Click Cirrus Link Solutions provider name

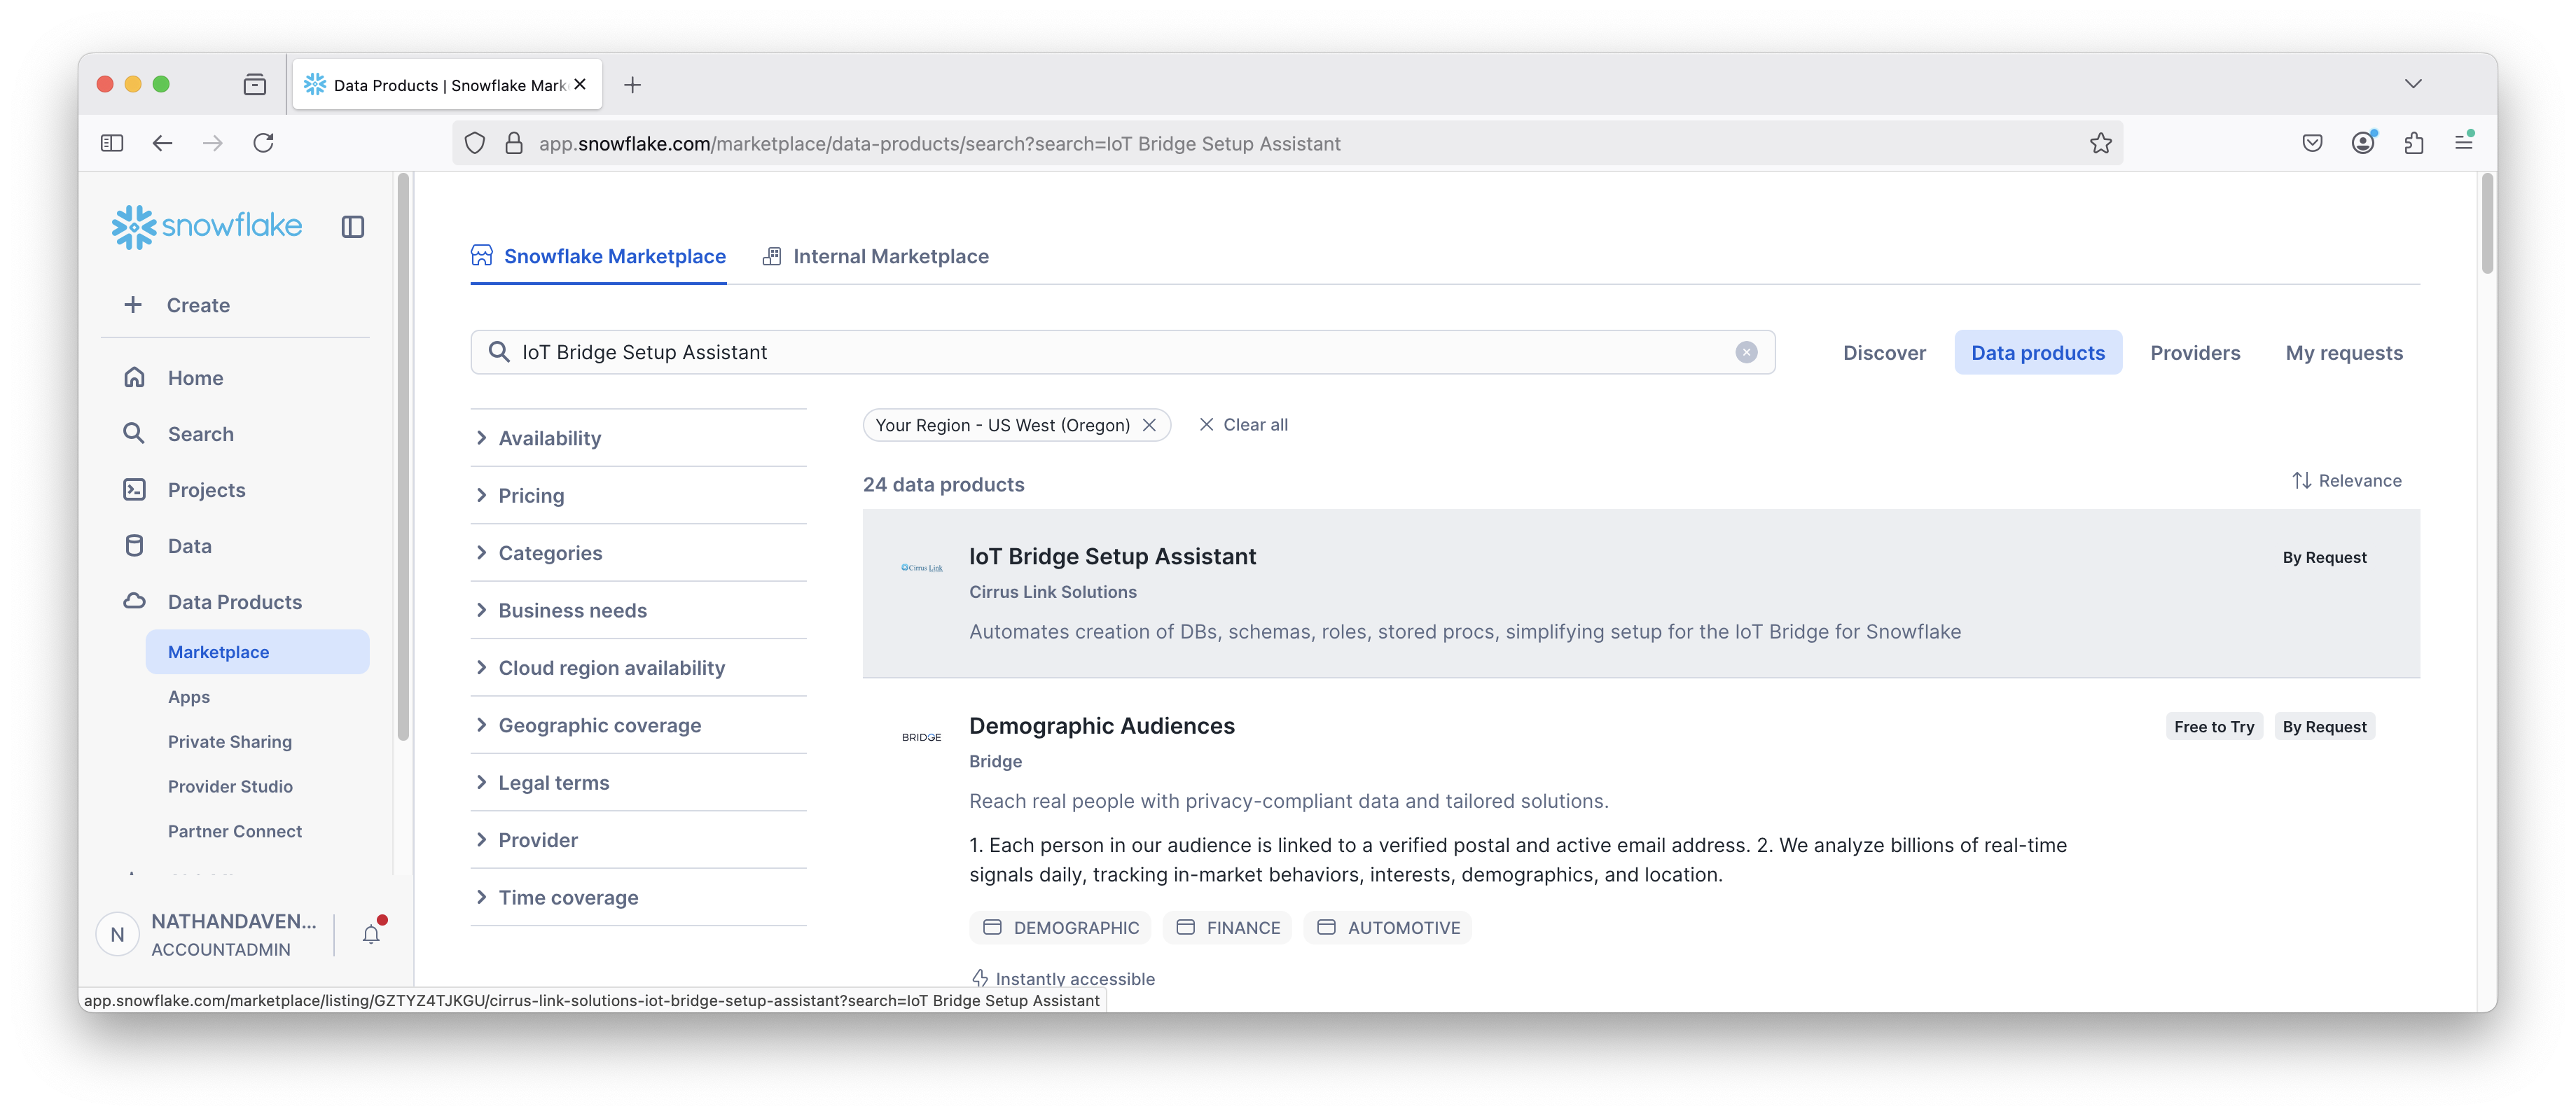pos(1052,592)
